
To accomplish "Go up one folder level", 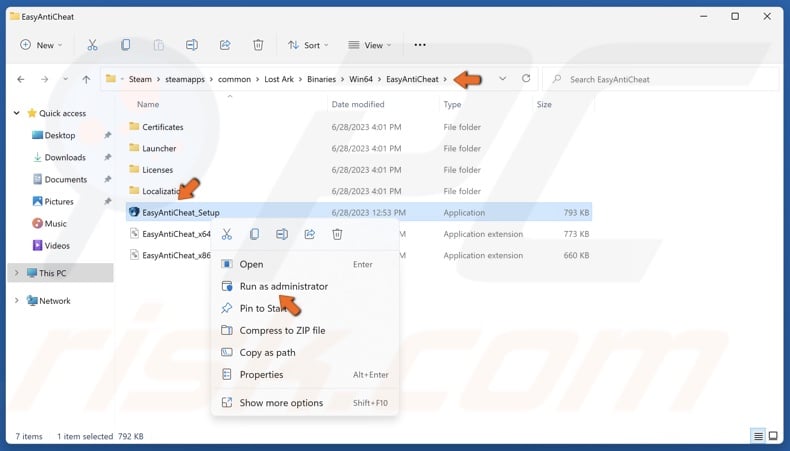I will tap(86, 79).
